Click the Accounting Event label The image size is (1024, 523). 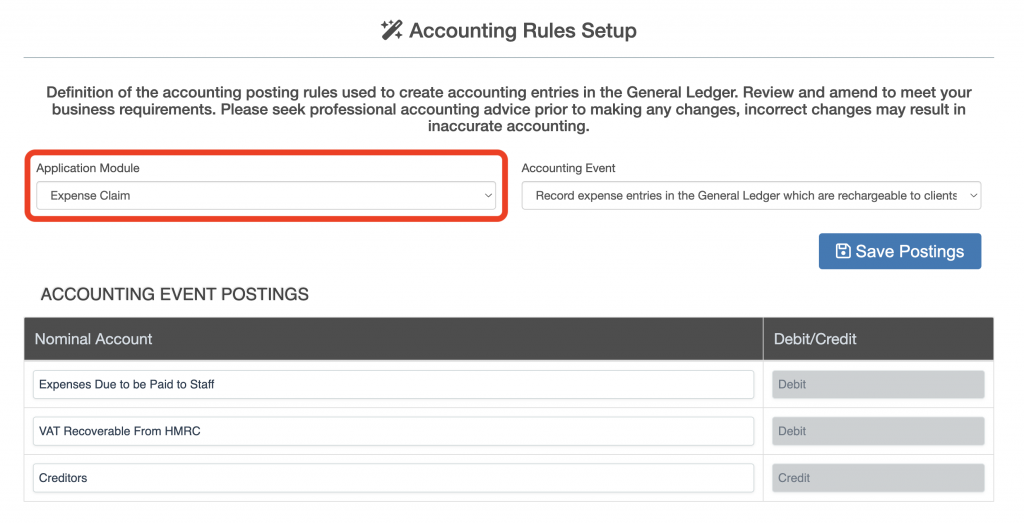pos(569,168)
